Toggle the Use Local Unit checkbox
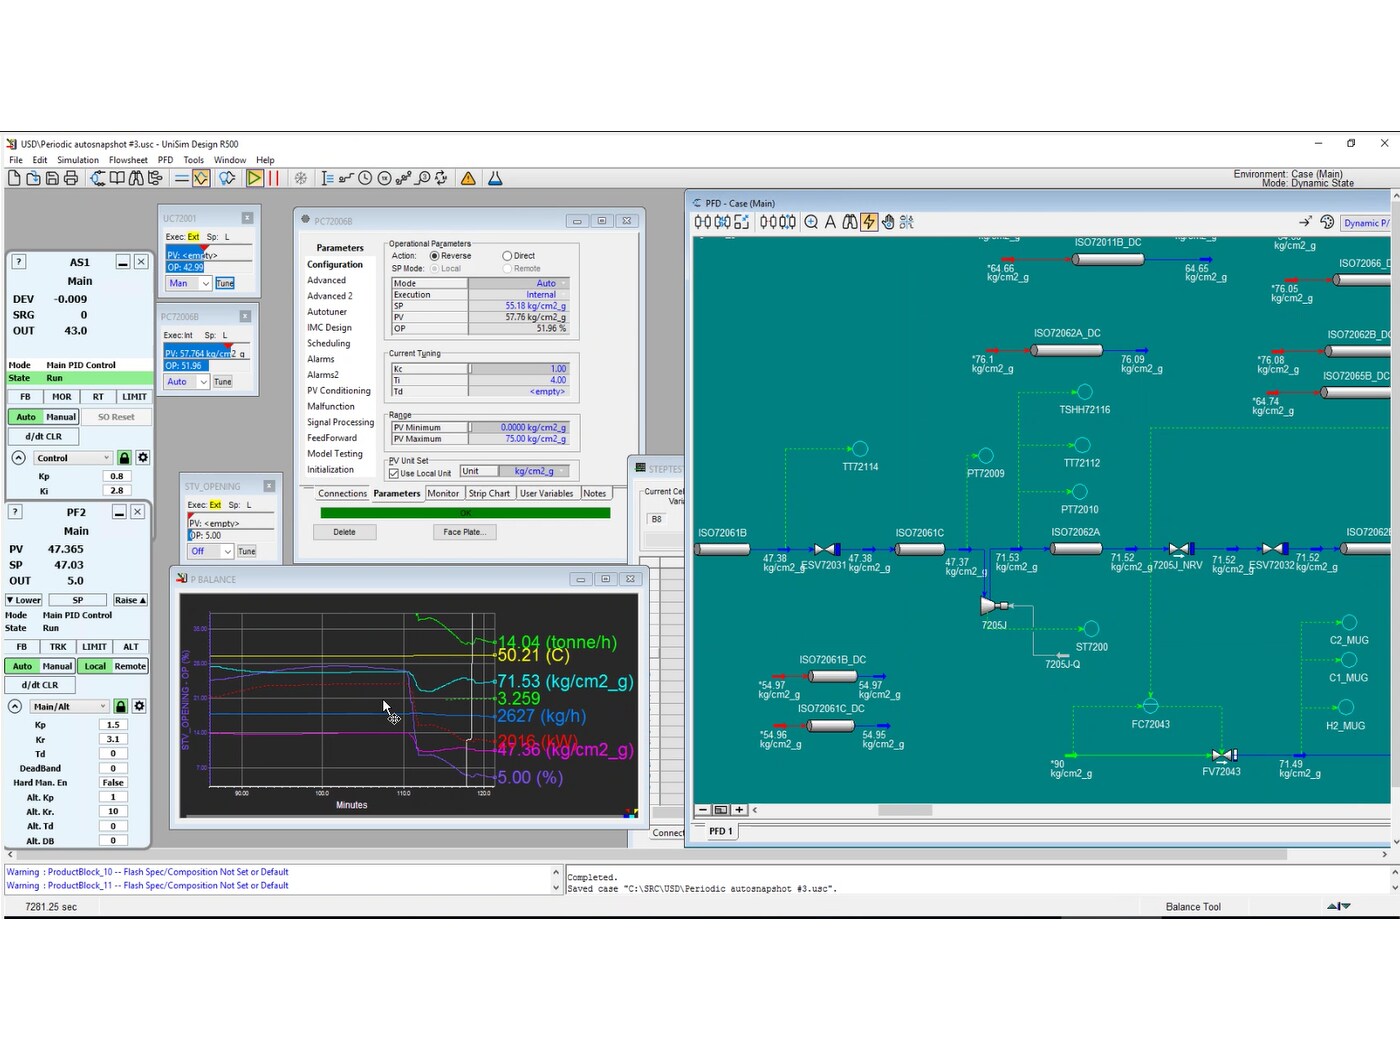 tap(394, 473)
